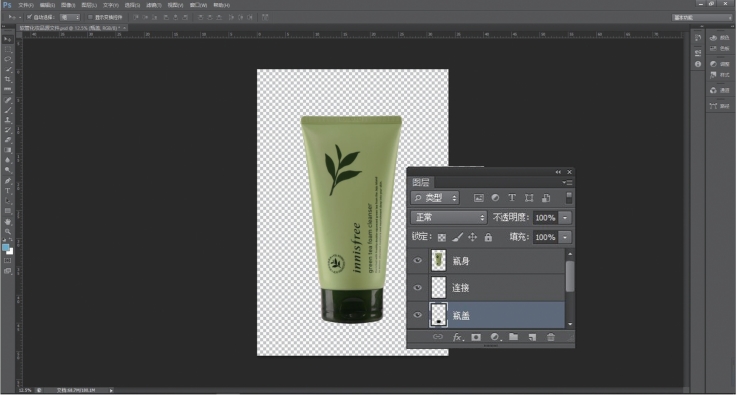737x395 pixels.
Task: Select the History Brush tool
Action: coord(8,130)
